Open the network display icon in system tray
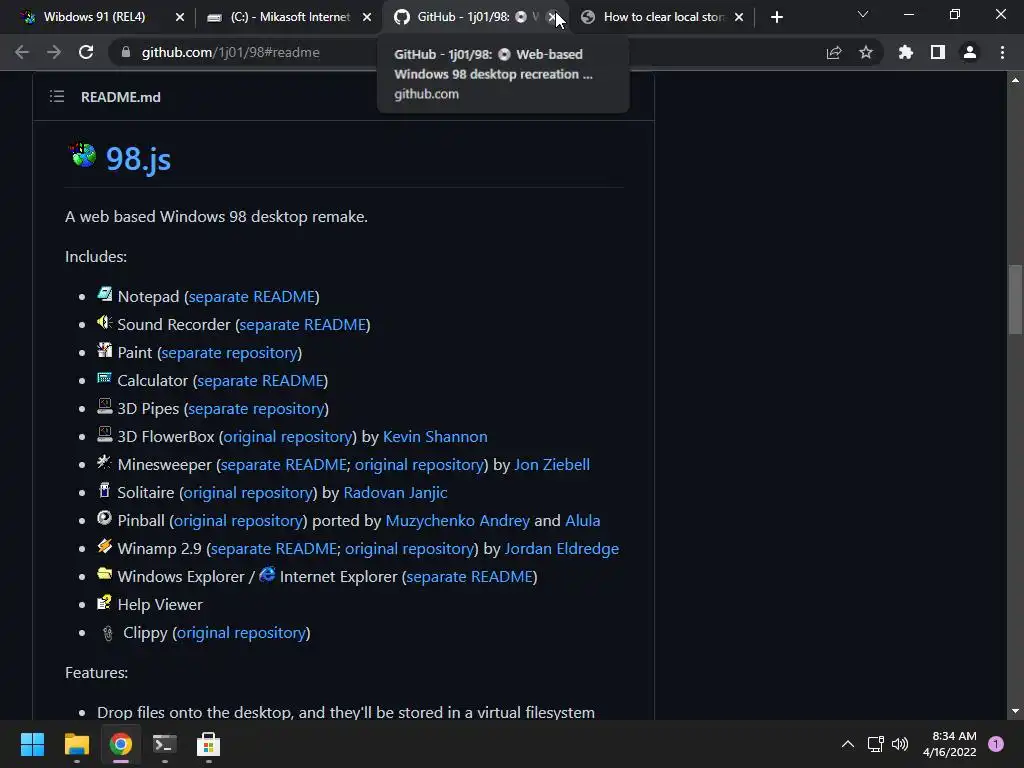This screenshot has height=768, width=1024. (875, 744)
